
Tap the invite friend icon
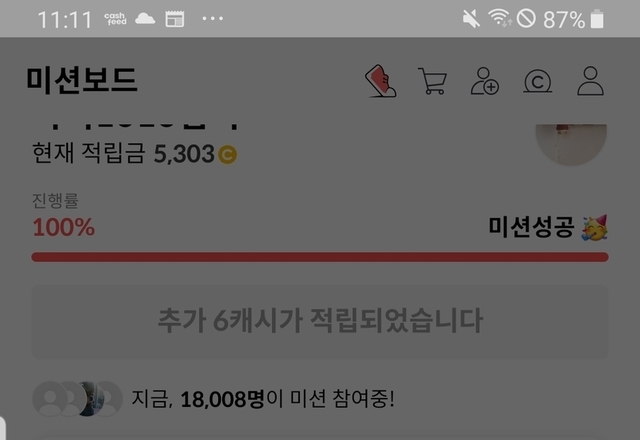485,81
